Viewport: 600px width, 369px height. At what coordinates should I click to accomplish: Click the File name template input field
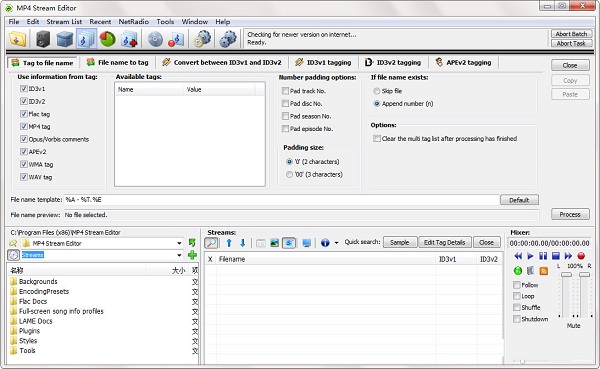pyautogui.click(x=281, y=200)
